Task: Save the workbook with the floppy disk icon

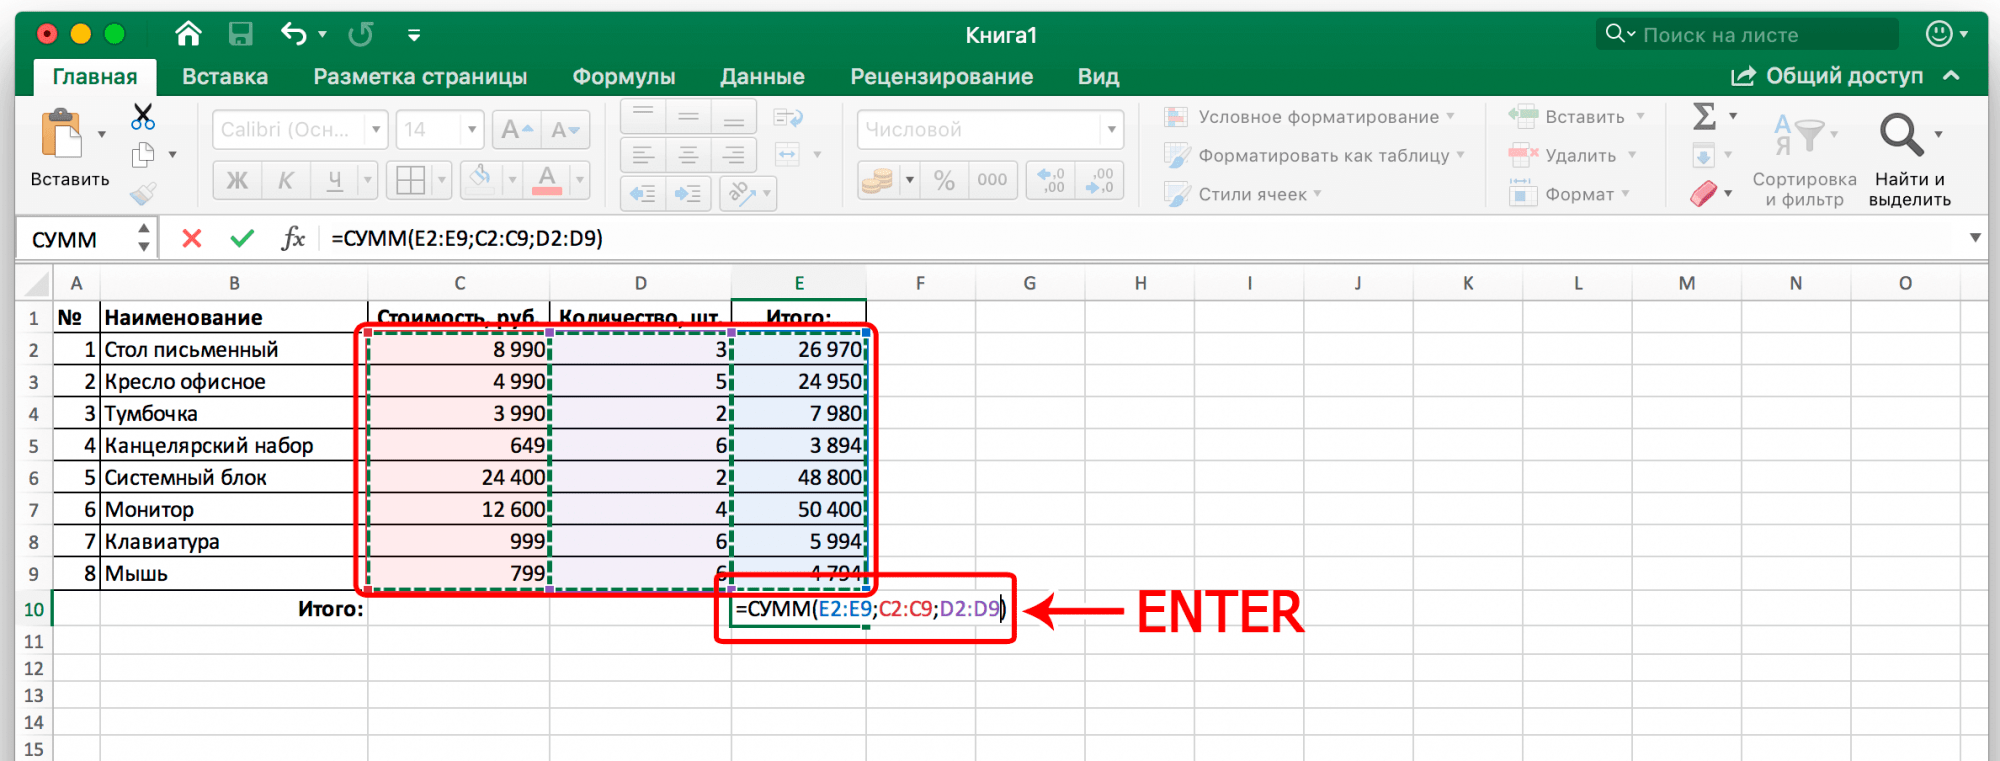Action: point(240,34)
